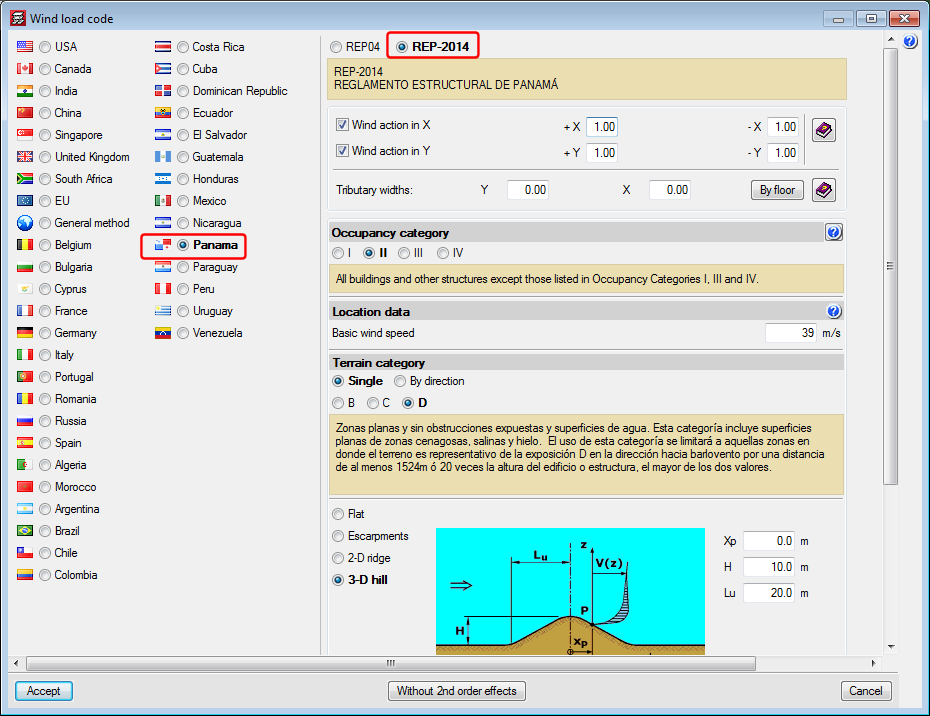The image size is (930, 716).
Task: Toggle the Wind action in X checkbox
Action: [342, 126]
